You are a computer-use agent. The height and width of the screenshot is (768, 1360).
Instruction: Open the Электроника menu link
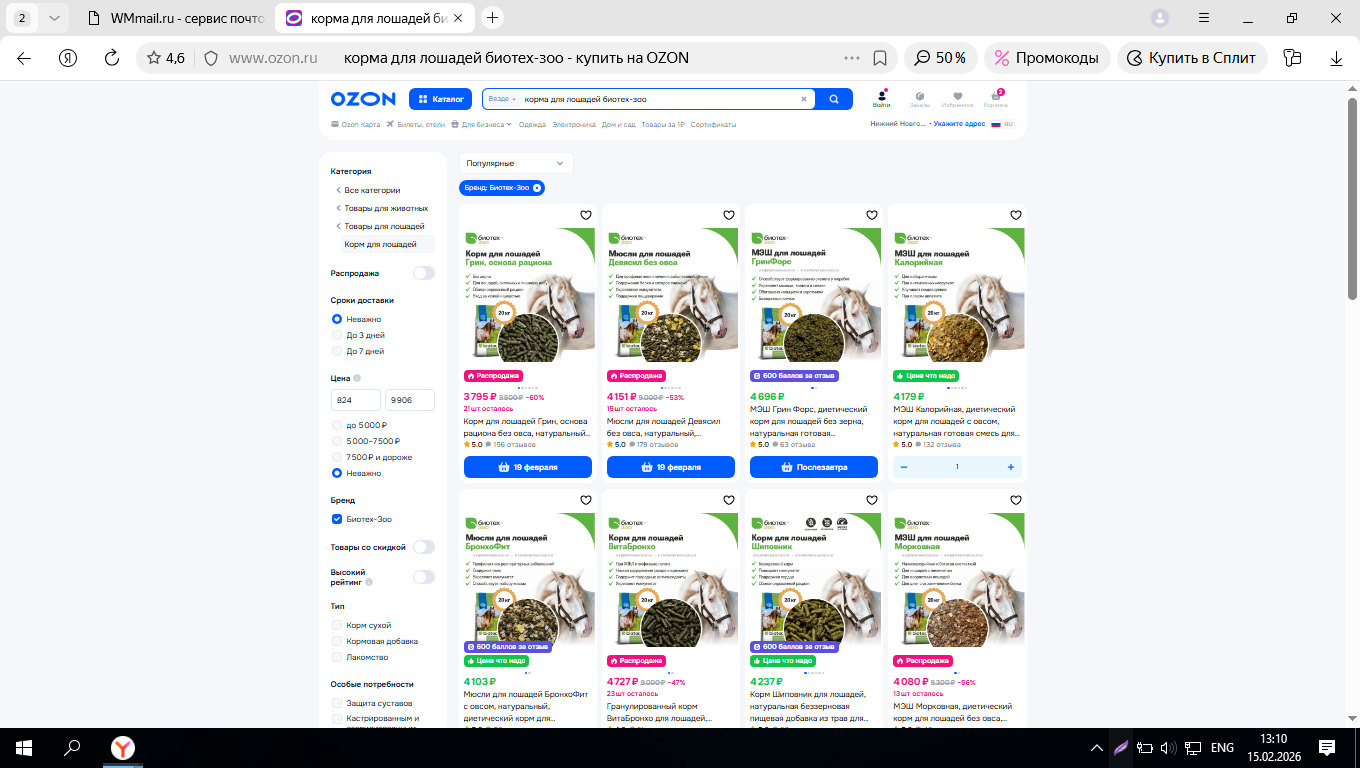(574, 125)
